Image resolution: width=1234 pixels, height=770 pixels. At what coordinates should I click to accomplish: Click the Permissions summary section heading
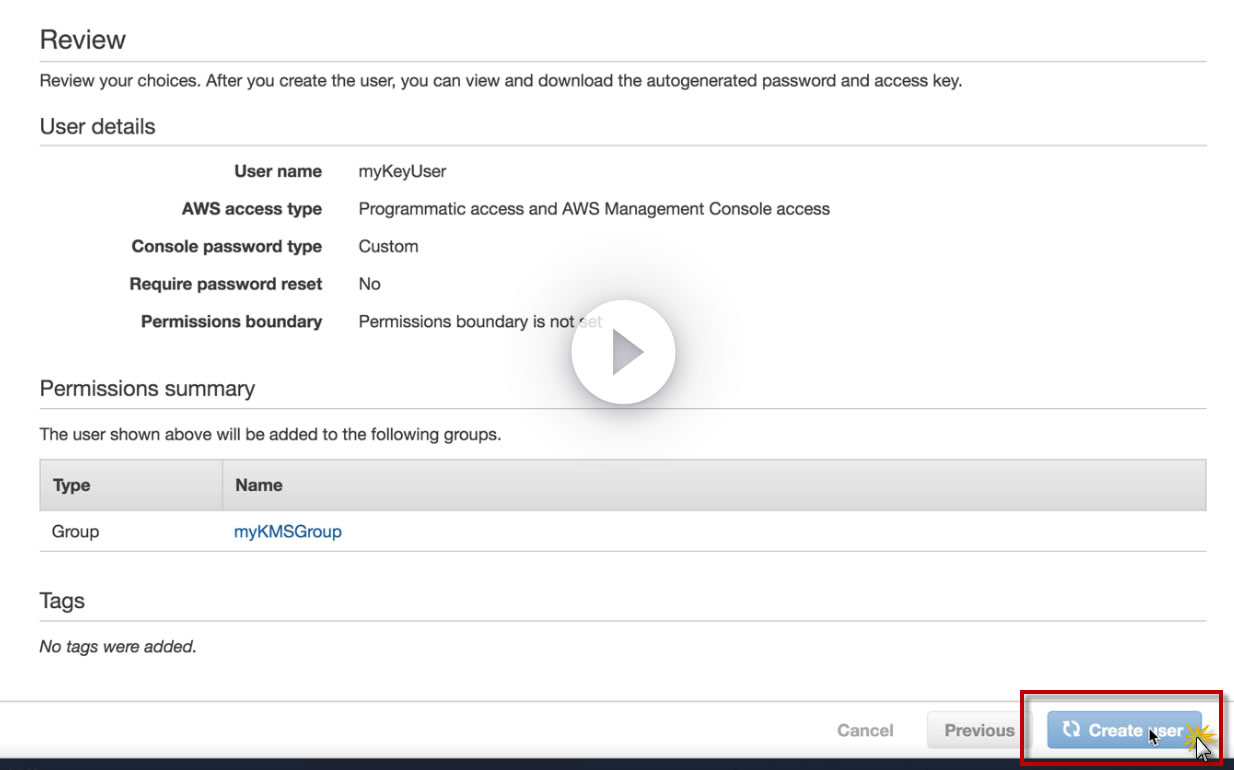[147, 389]
